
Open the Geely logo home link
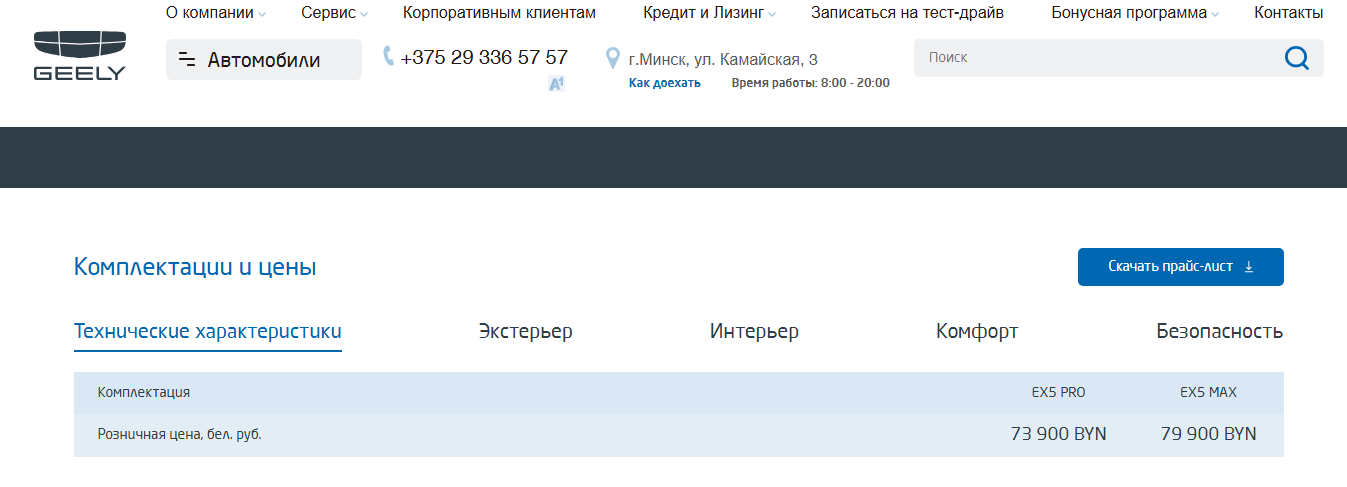pyautogui.click(x=80, y=56)
